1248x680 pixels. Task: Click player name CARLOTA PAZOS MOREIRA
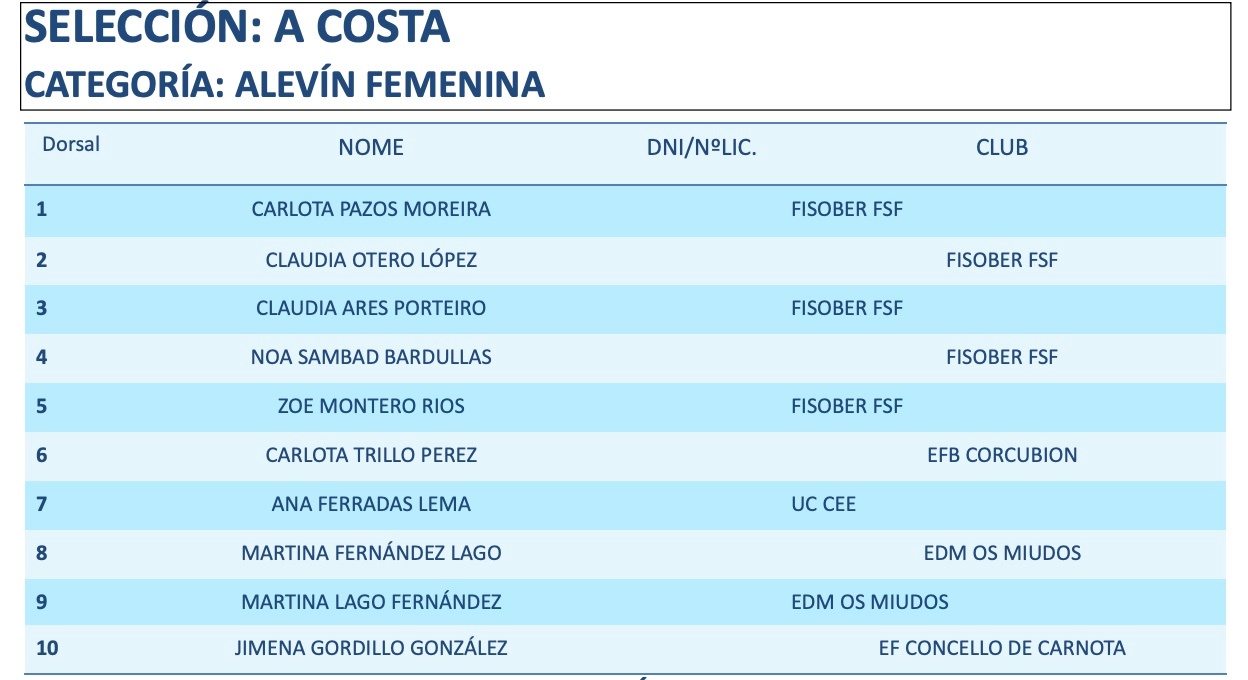pos(371,209)
